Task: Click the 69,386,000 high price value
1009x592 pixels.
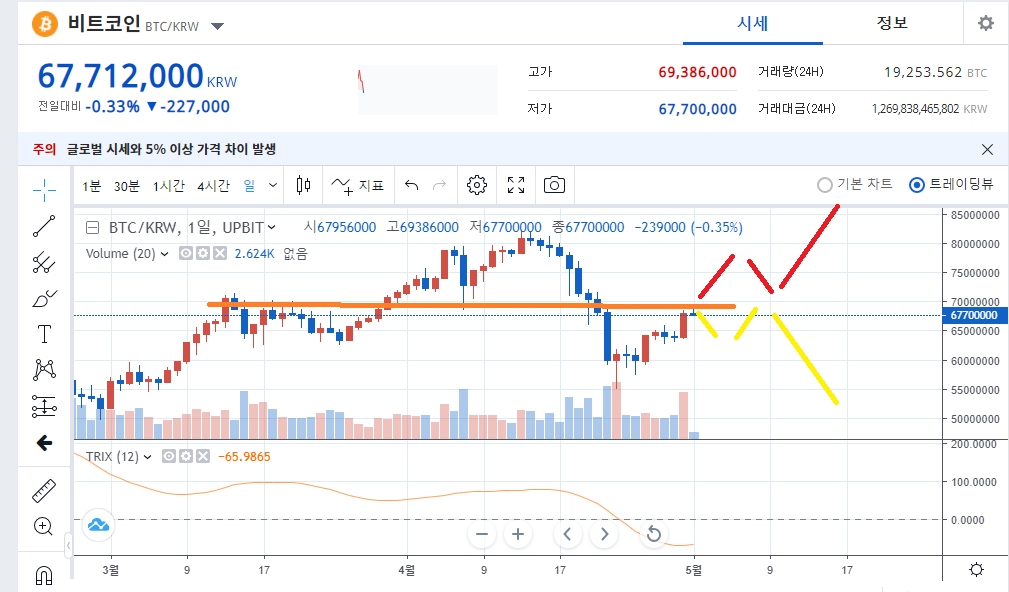Action: (x=697, y=72)
